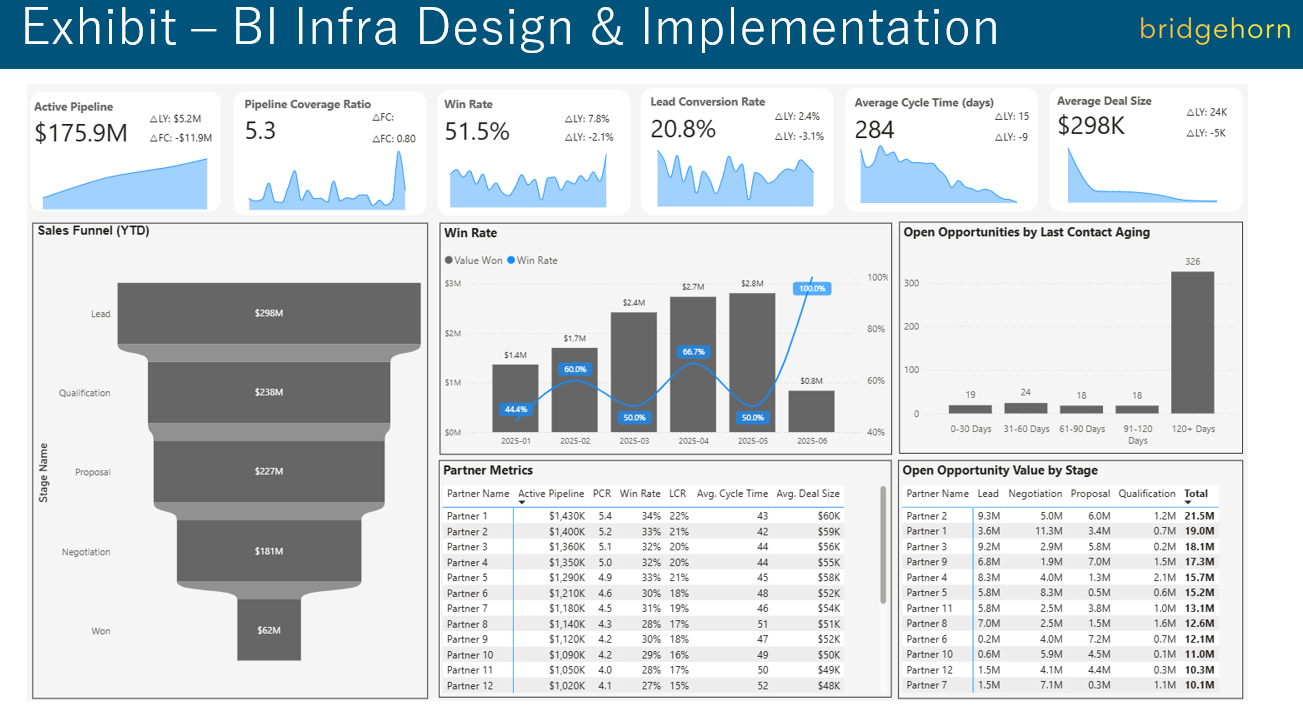Viewport: 1303px width, 706px height.
Task: Select the Proposal funnel bar $227M
Action: tap(269, 471)
